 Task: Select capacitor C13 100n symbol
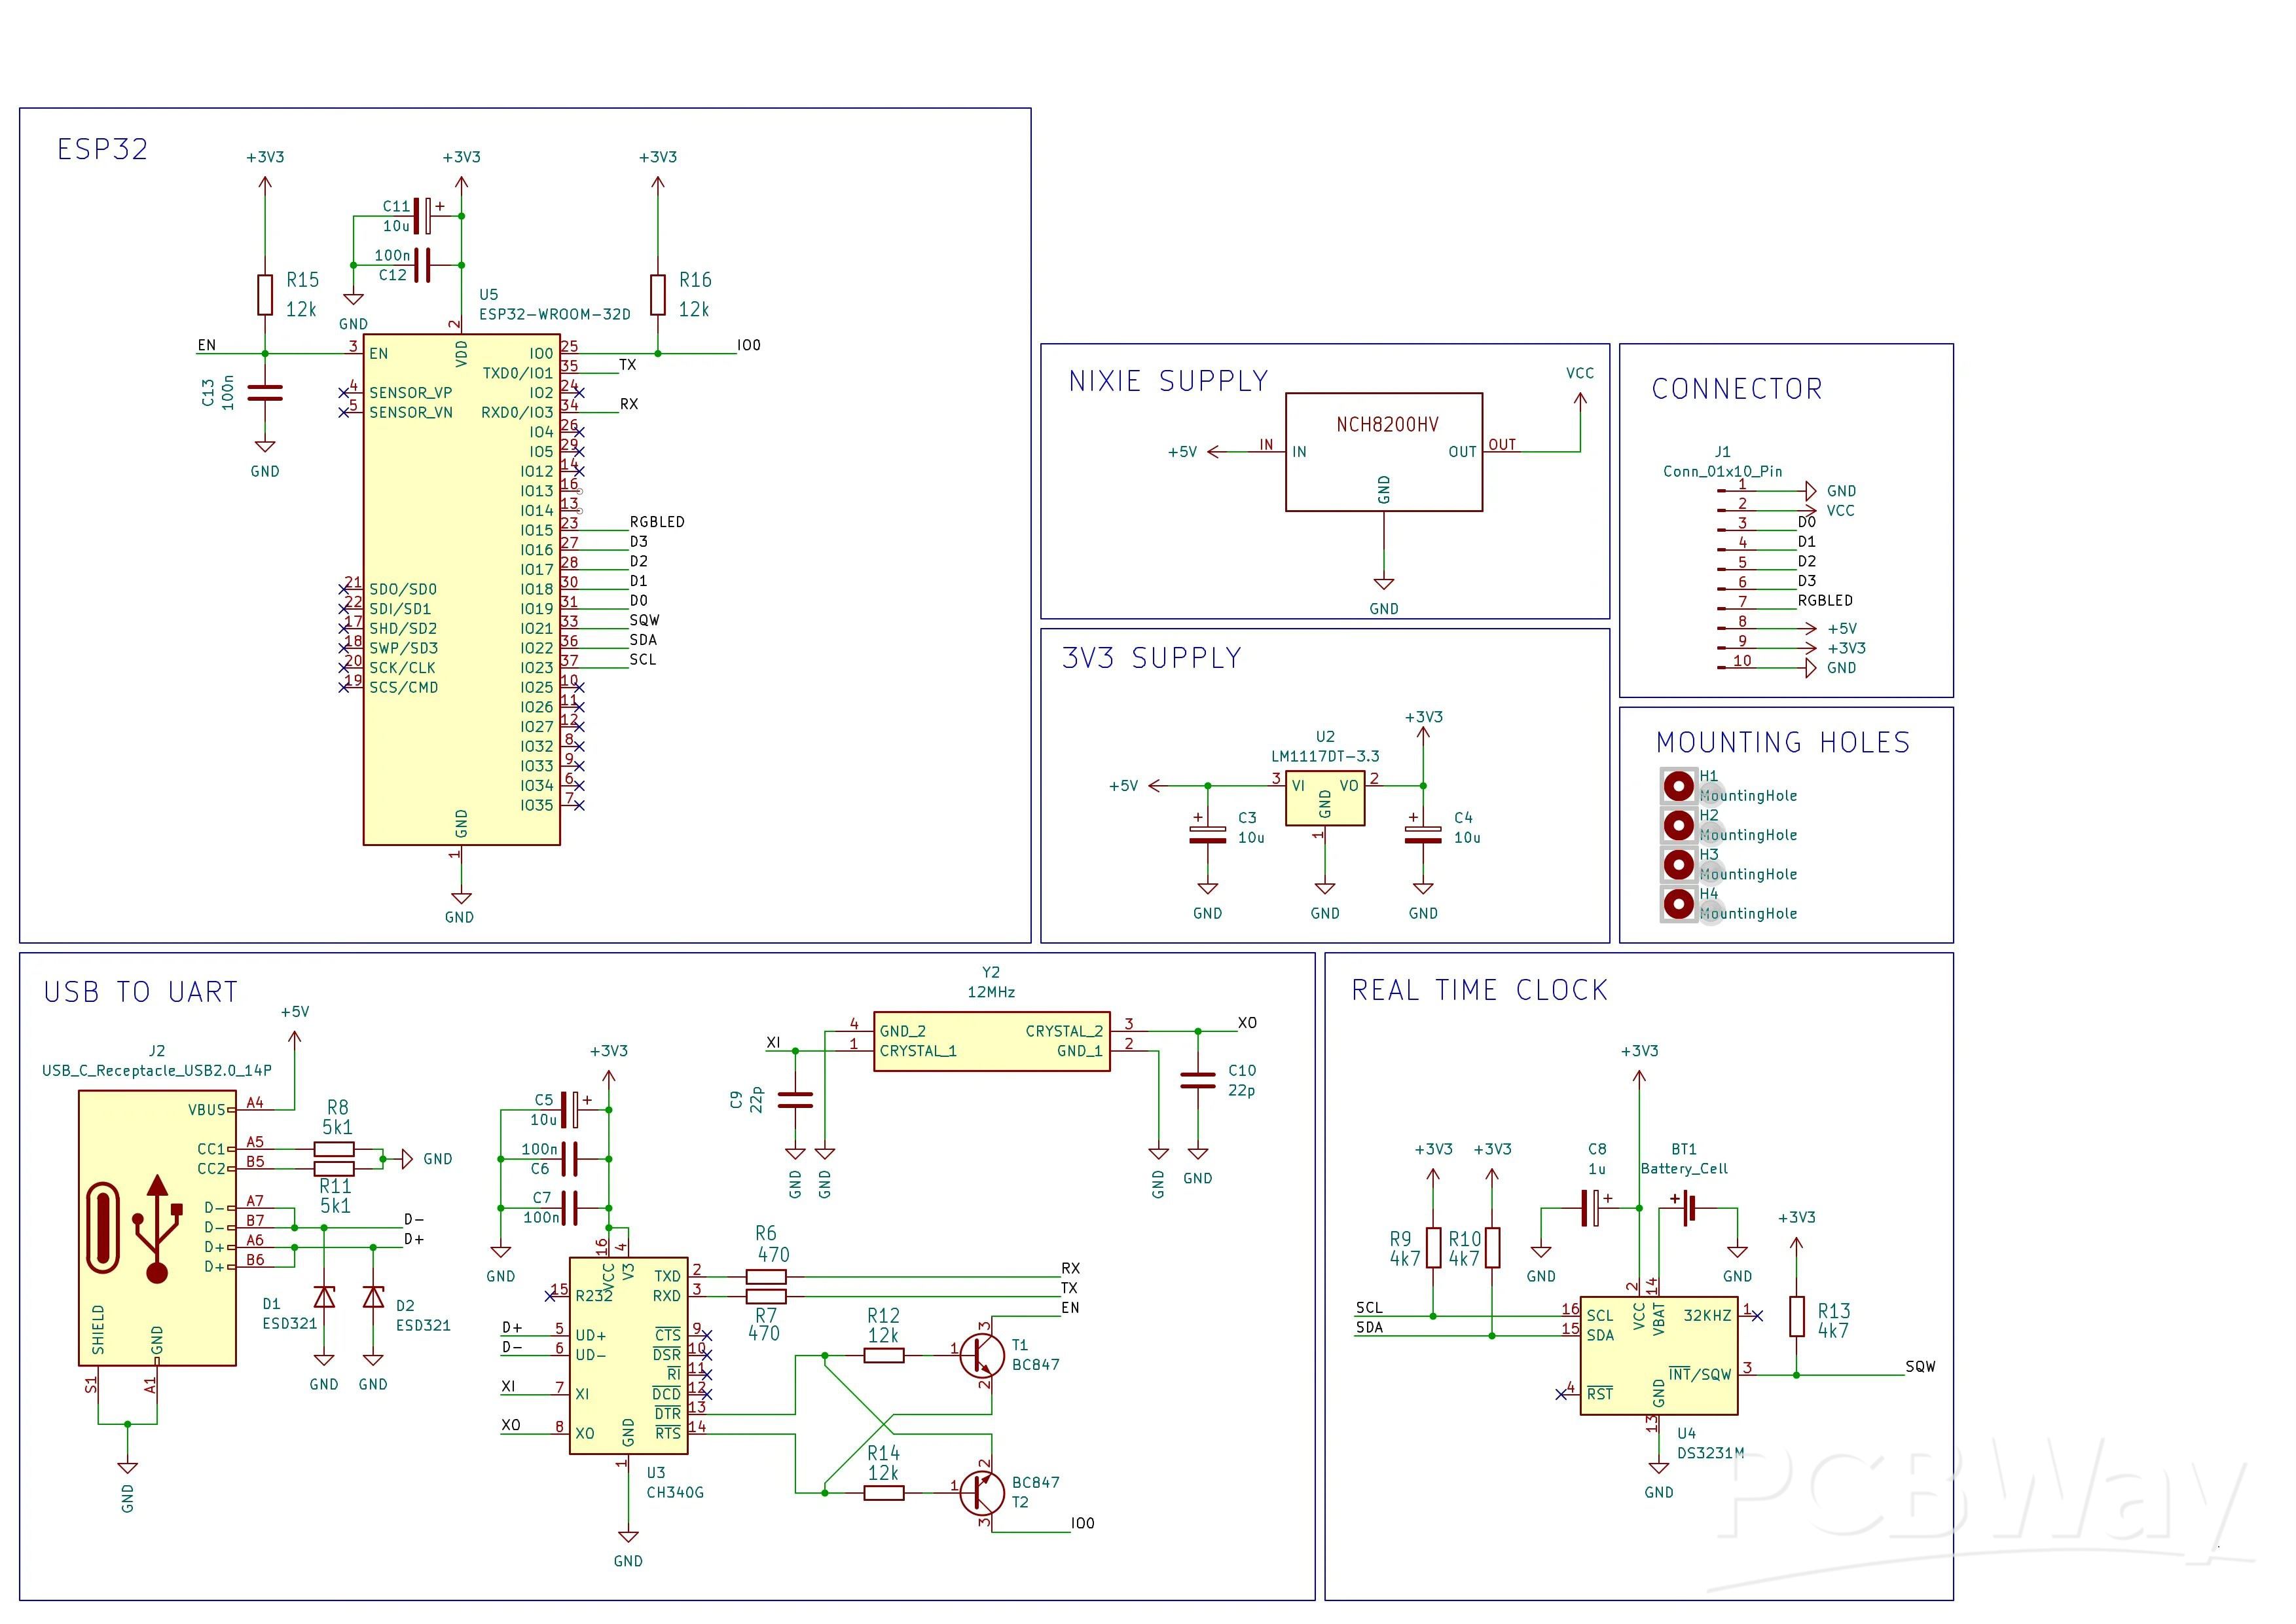point(265,393)
